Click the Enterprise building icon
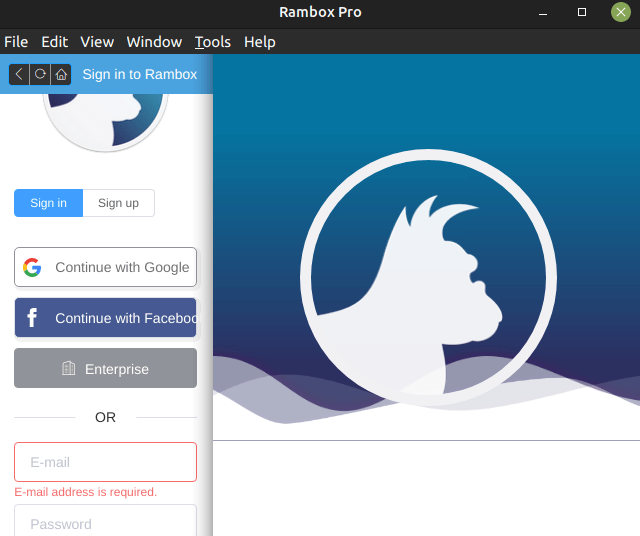The image size is (640, 536). pyautogui.click(x=69, y=368)
